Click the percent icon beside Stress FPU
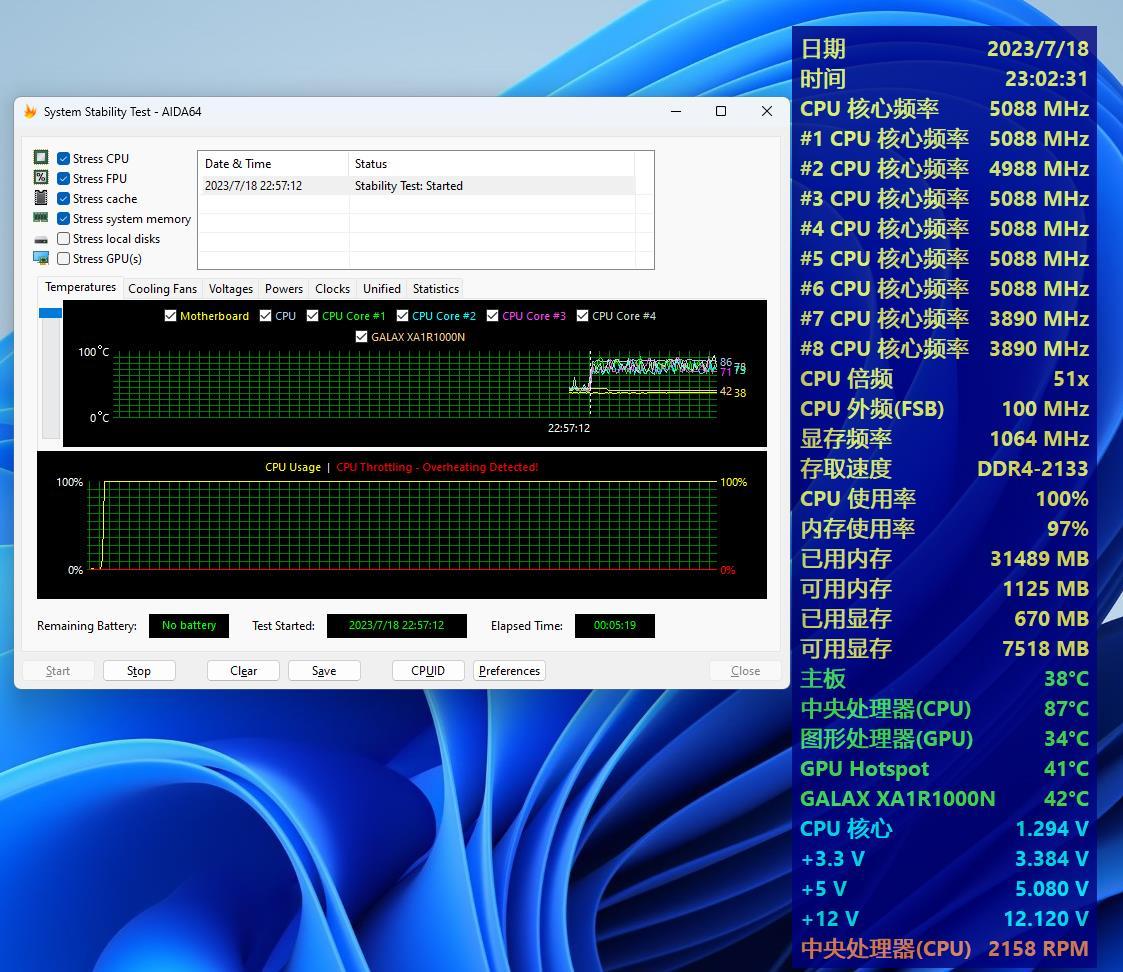 [41, 177]
